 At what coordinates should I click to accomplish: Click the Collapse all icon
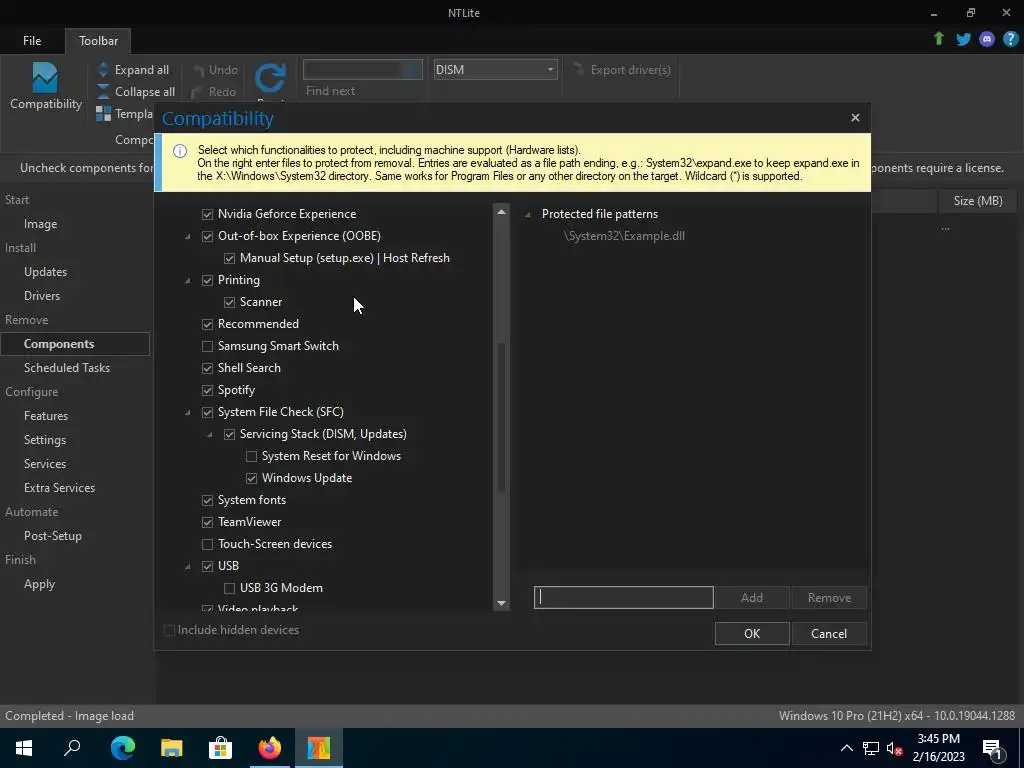(103, 91)
